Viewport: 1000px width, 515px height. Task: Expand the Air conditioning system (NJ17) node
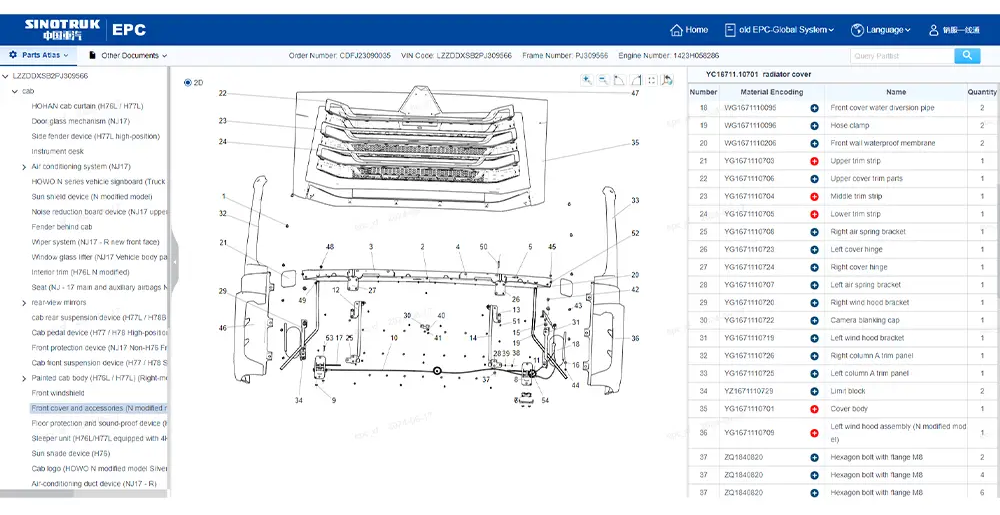tap(24, 167)
